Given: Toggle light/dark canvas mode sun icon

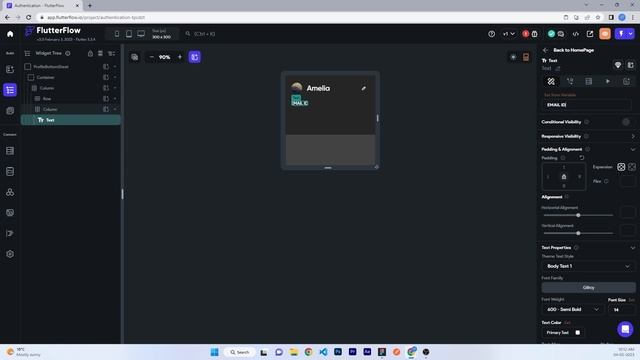Looking at the screenshot, I should 513,57.
